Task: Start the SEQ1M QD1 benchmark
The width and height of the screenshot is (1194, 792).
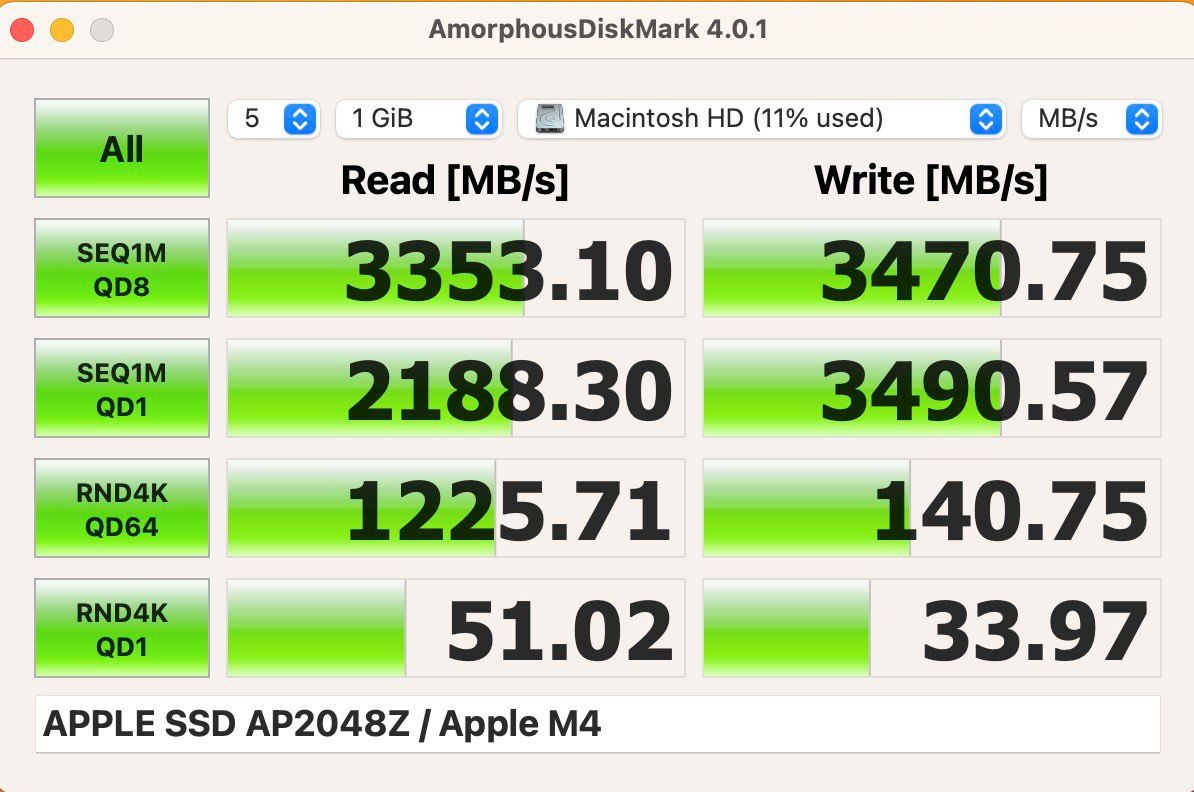Action: coord(122,388)
